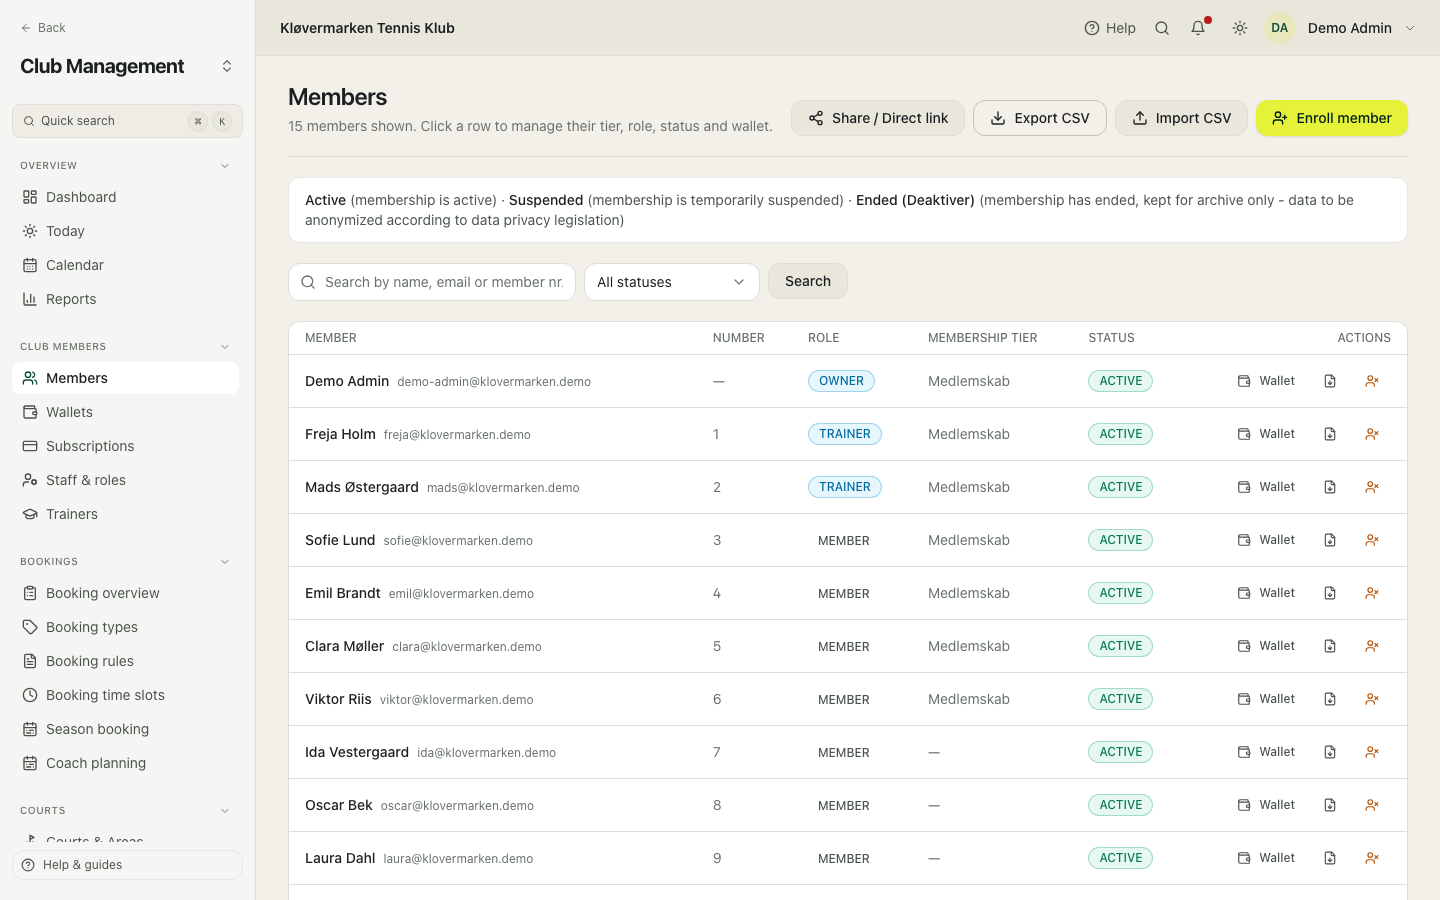
Task: Go Back using sidebar link
Action: [x=43, y=28]
